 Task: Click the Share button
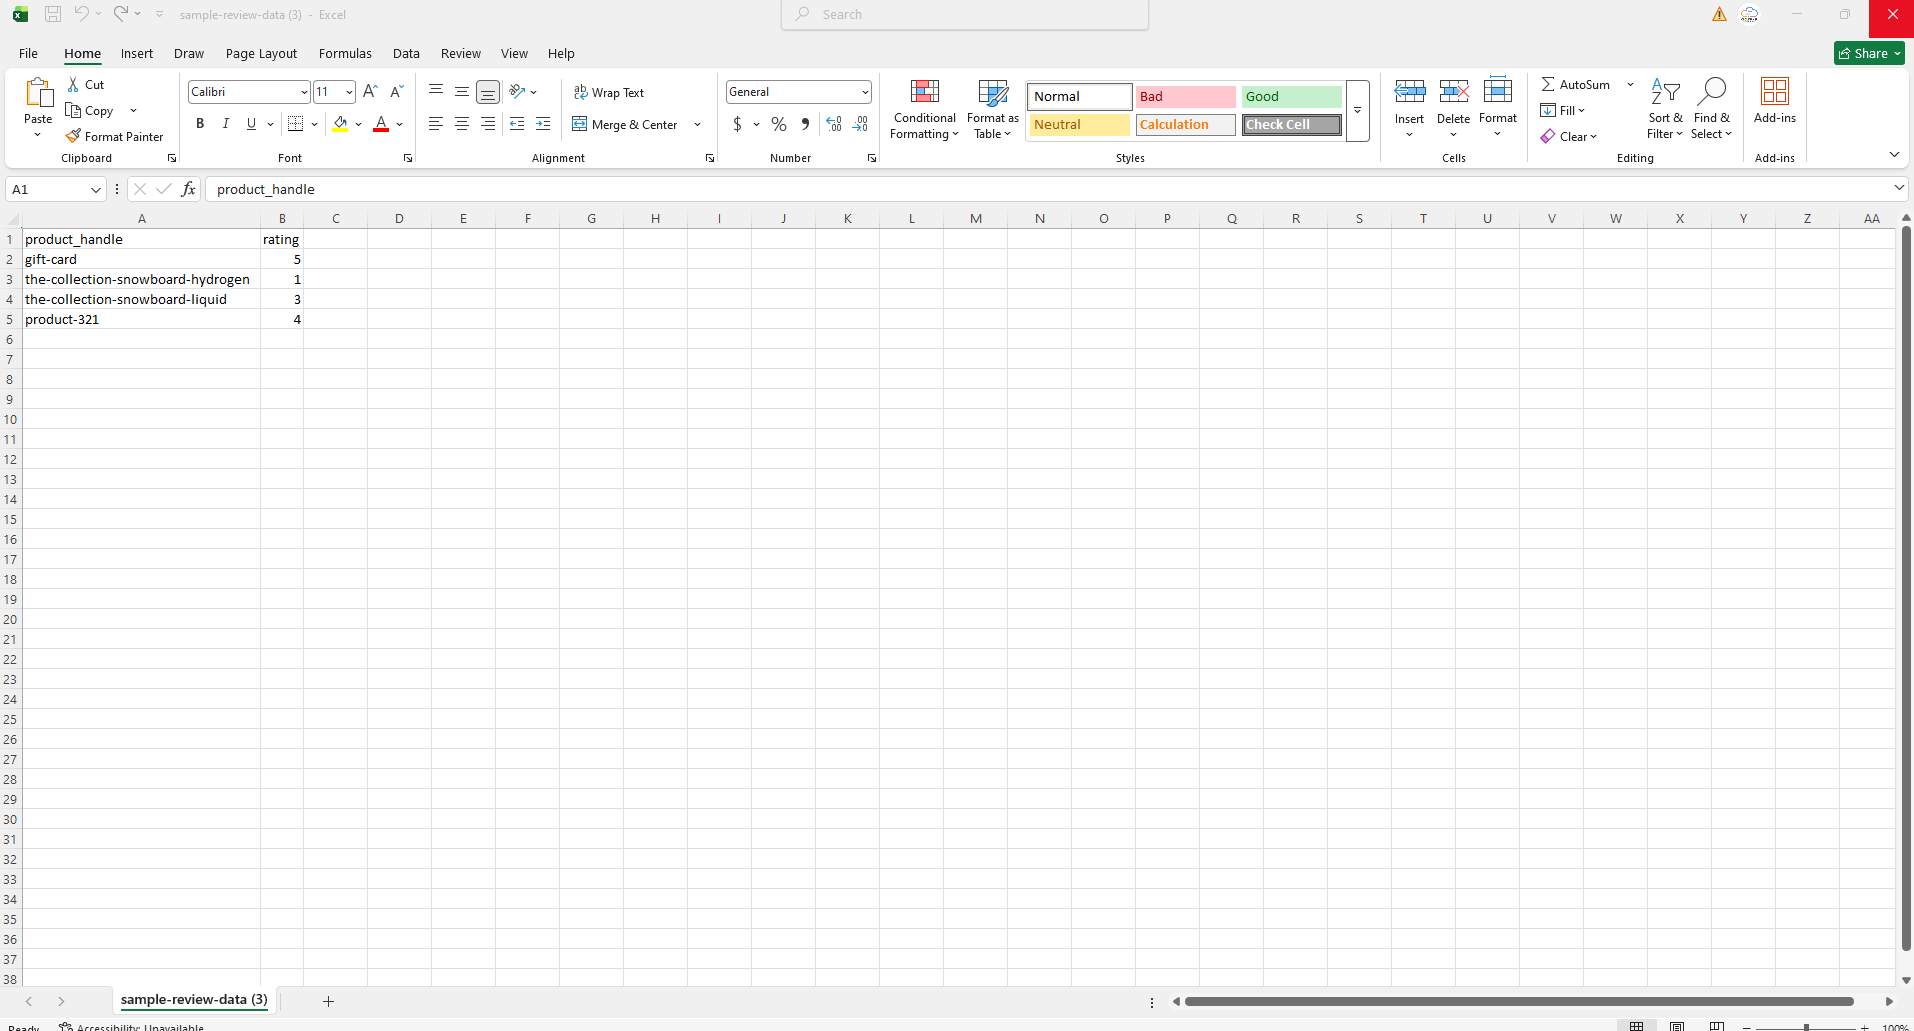(1868, 54)
